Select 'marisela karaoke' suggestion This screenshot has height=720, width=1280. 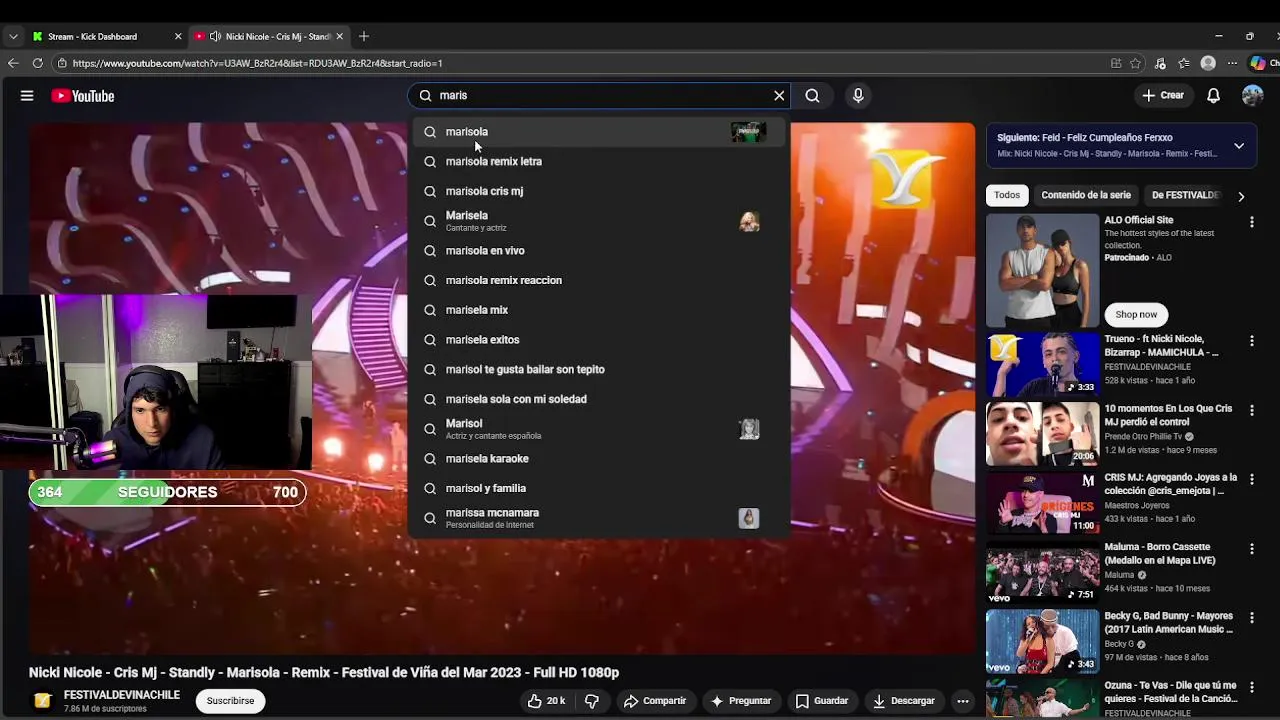point(599,459)
